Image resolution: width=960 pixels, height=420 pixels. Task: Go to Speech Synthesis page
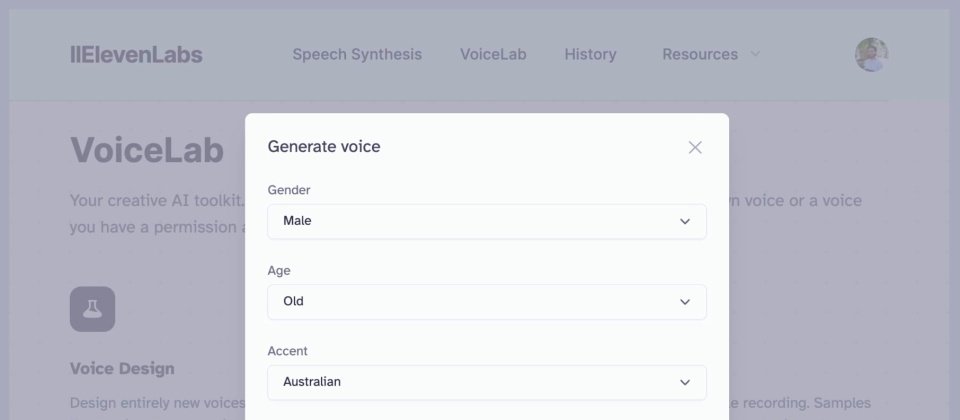[357, 55]
